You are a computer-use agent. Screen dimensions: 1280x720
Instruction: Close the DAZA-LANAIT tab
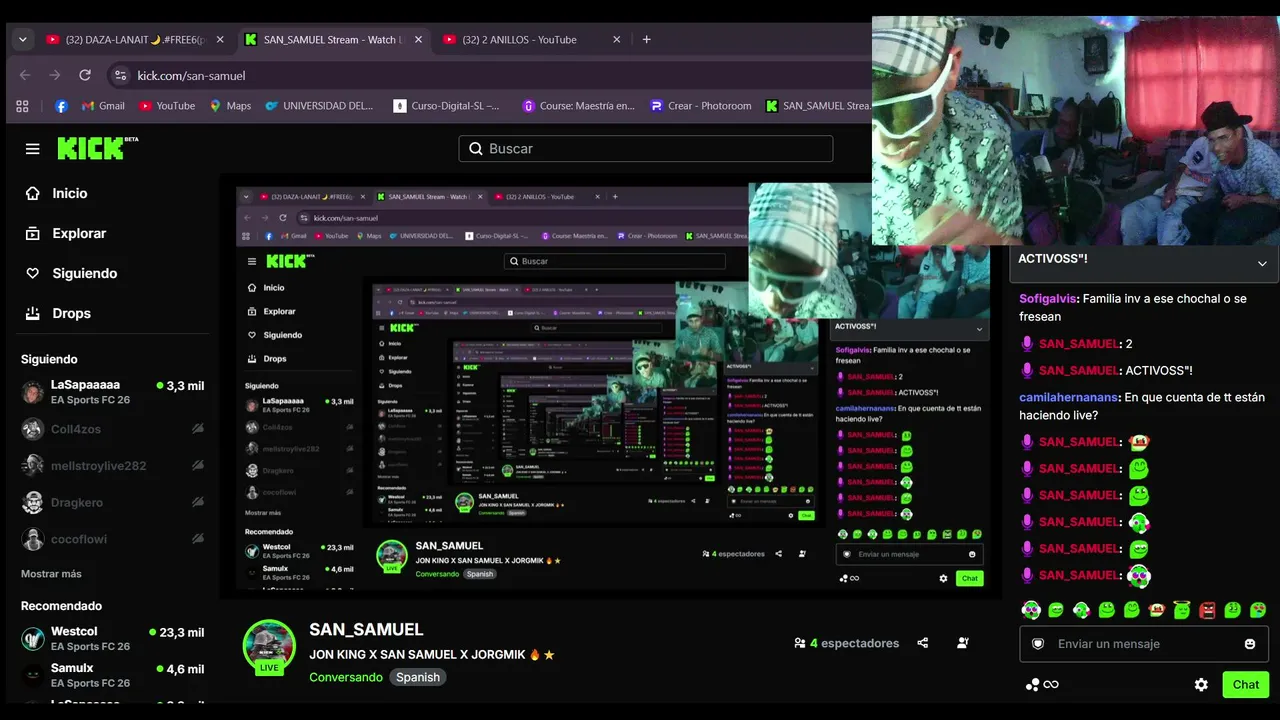click(220, 40)
